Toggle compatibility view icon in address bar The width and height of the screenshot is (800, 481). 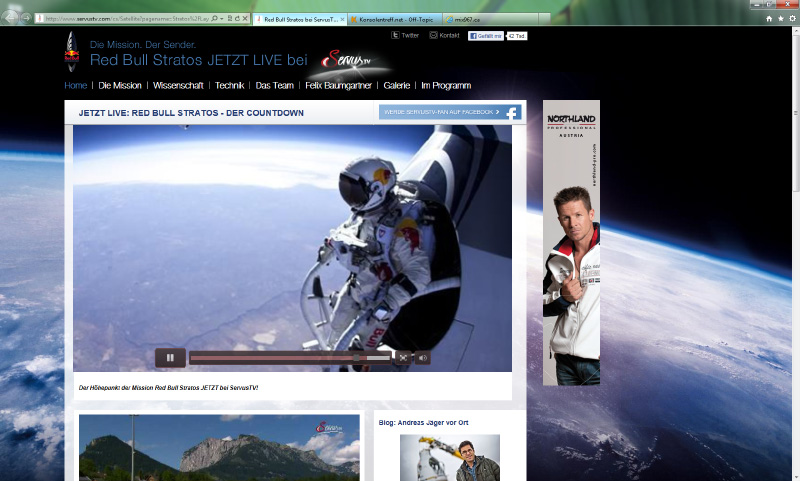[230, 18]
